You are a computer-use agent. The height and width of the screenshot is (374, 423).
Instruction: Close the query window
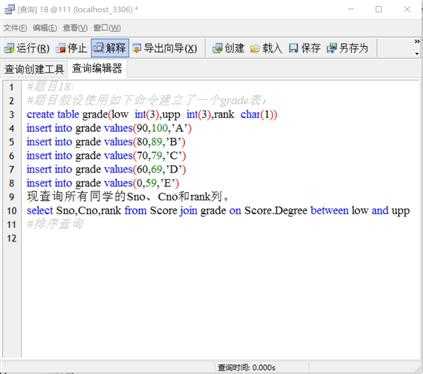[407, 9]
